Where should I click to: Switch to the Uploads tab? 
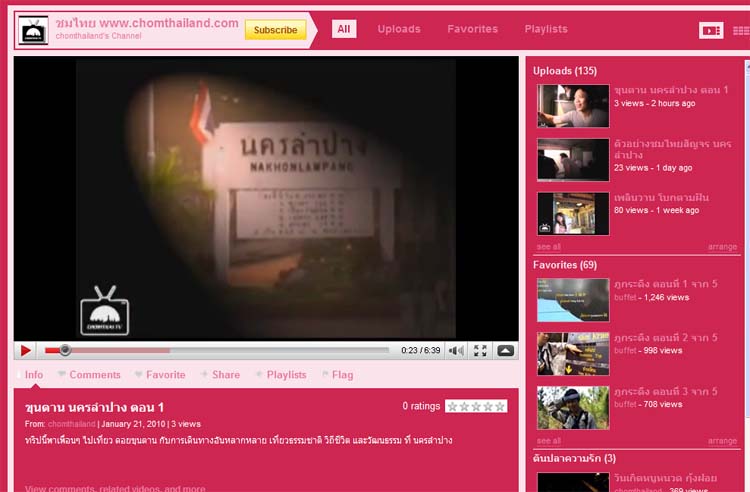(x=399, y=29)
